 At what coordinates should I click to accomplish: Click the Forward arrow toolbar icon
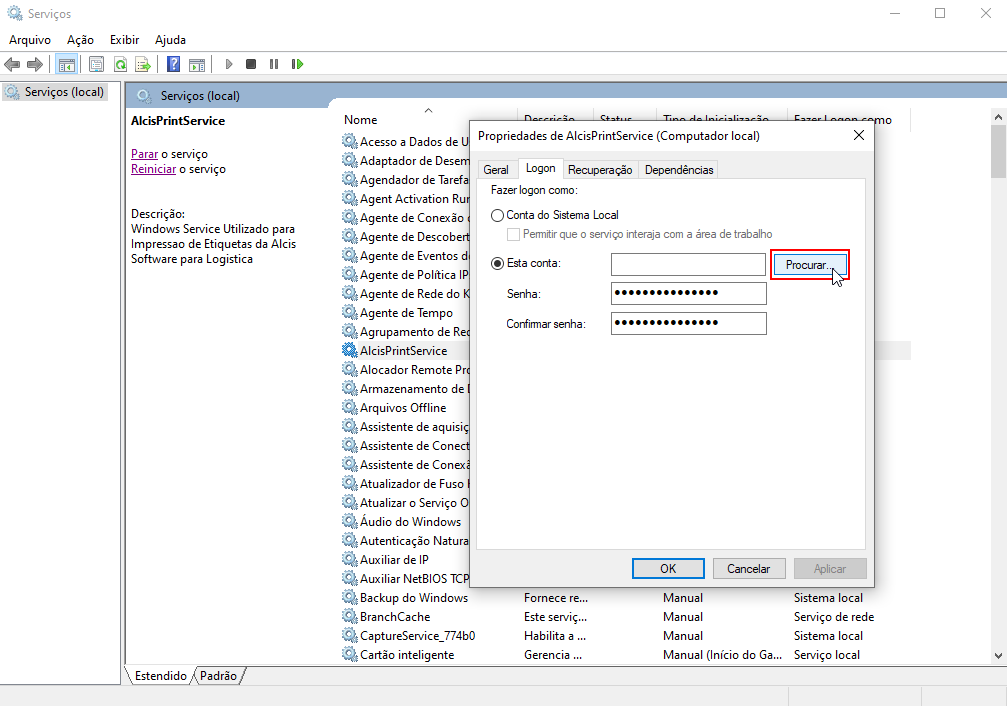[x=35, y=64]
